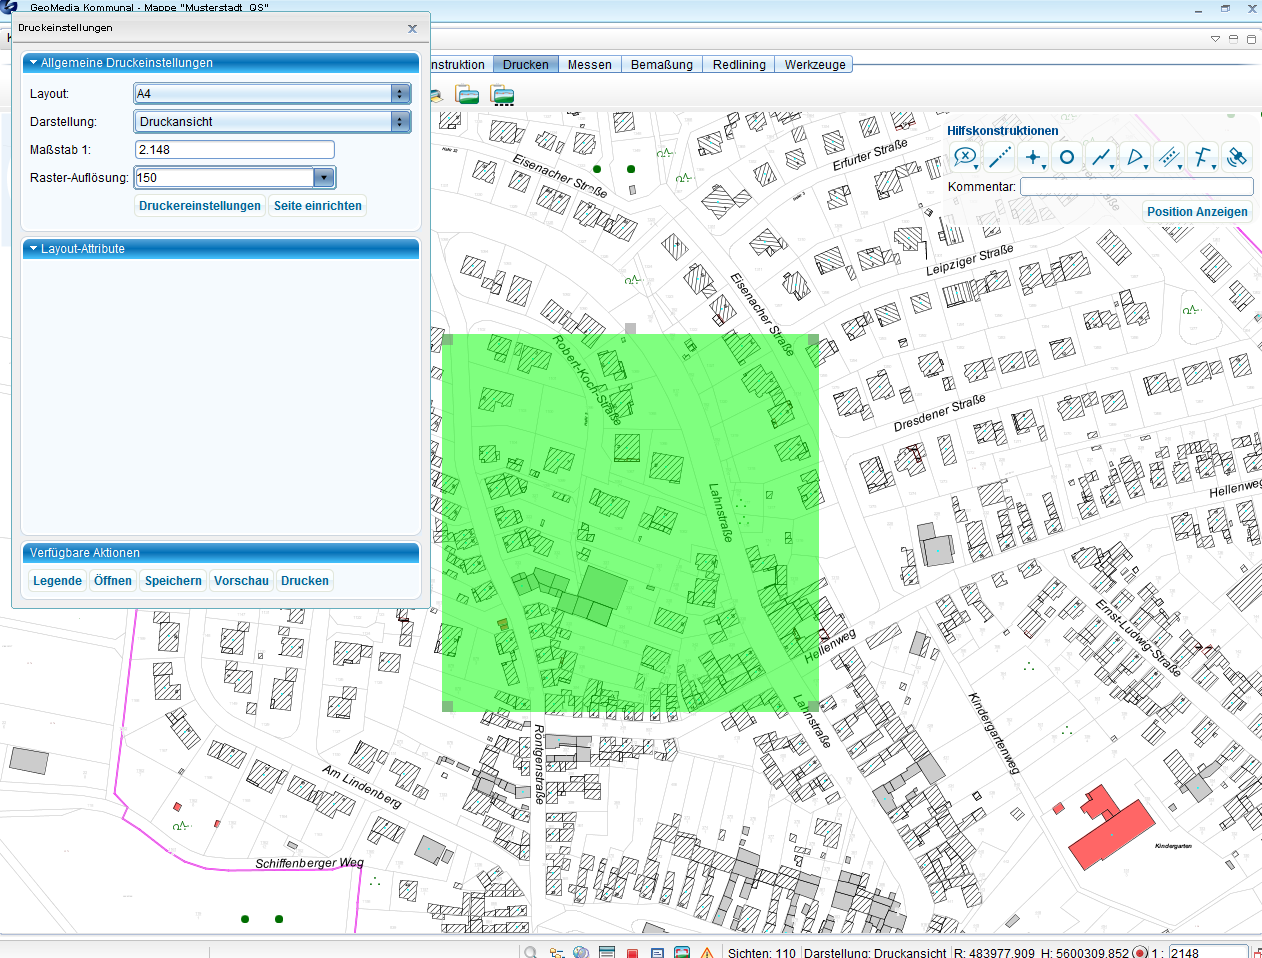
Task: Select the construction point crosshair tool
Action: click(1033, 157)
